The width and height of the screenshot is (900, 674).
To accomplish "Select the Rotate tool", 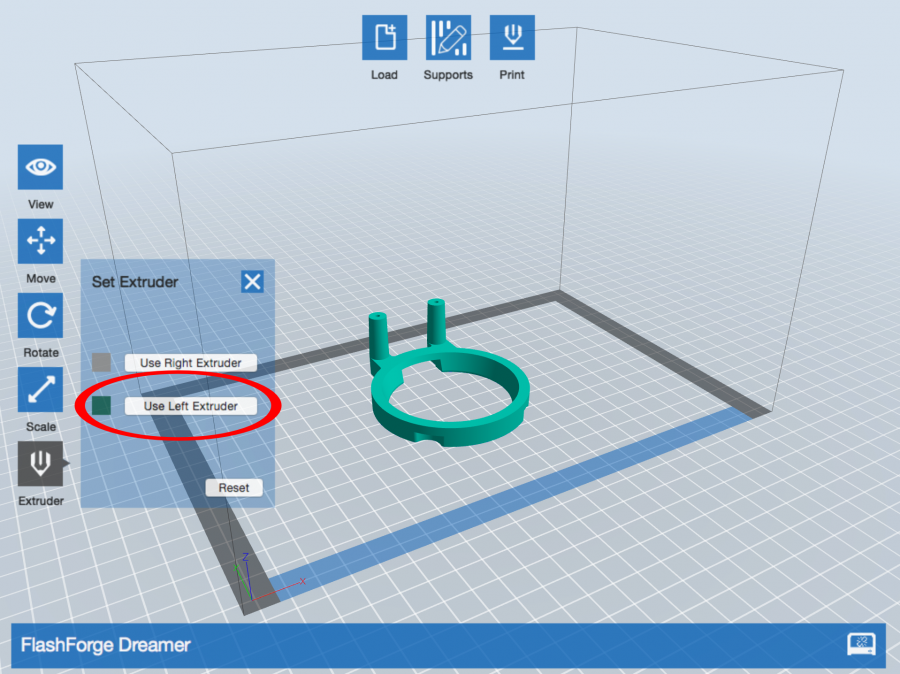I will (40, 315).
